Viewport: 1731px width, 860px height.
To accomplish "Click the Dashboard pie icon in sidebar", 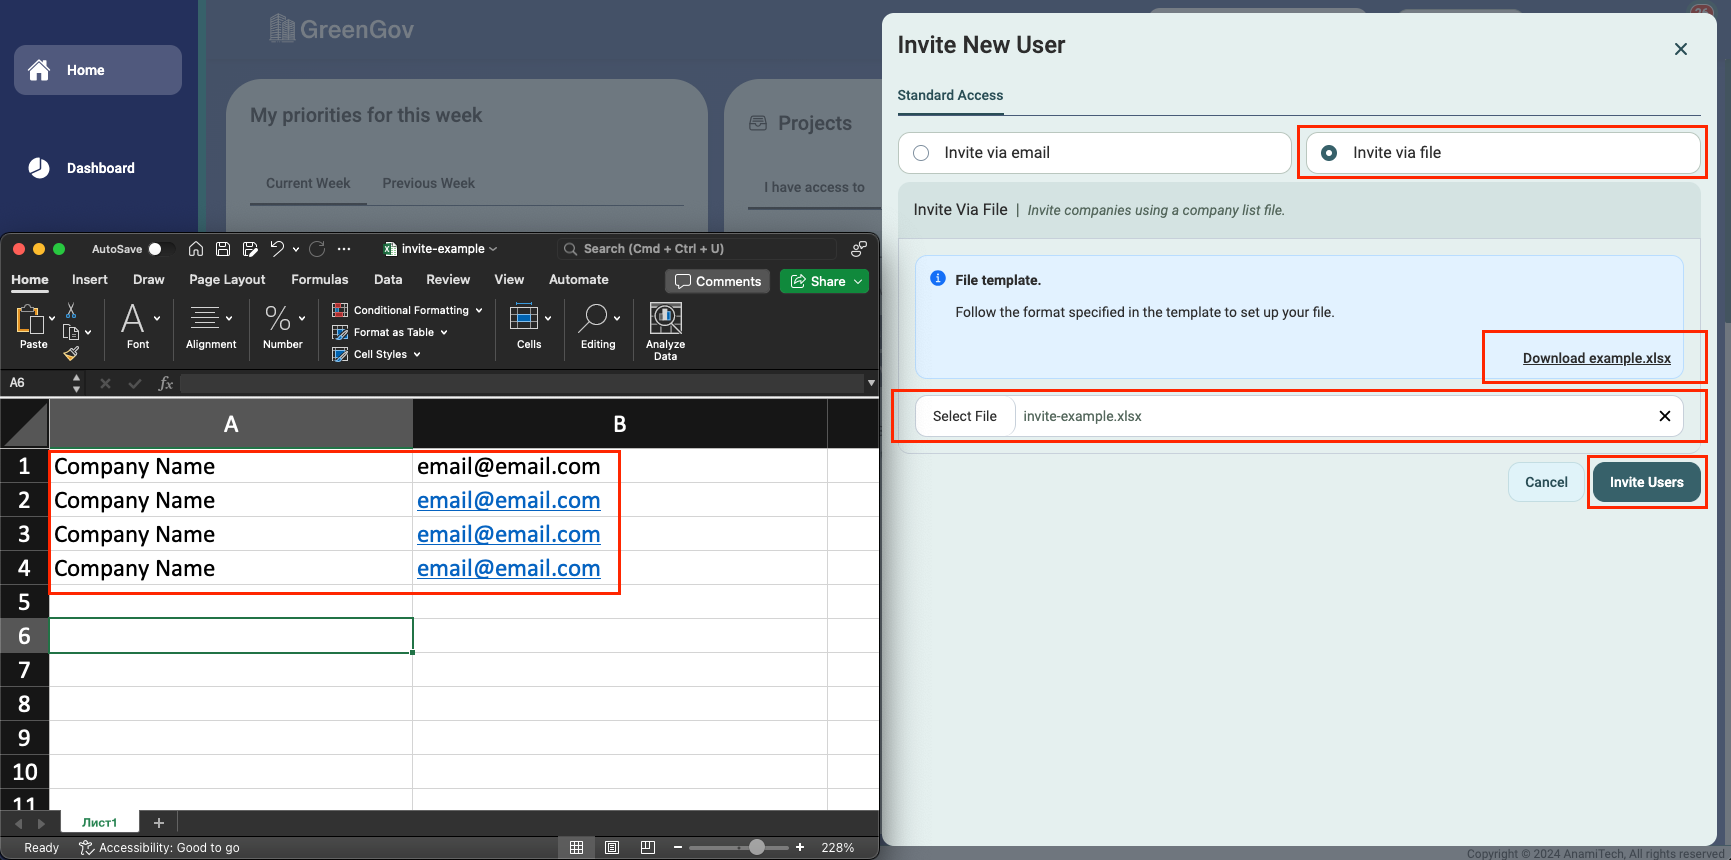I will click(39, 168).
